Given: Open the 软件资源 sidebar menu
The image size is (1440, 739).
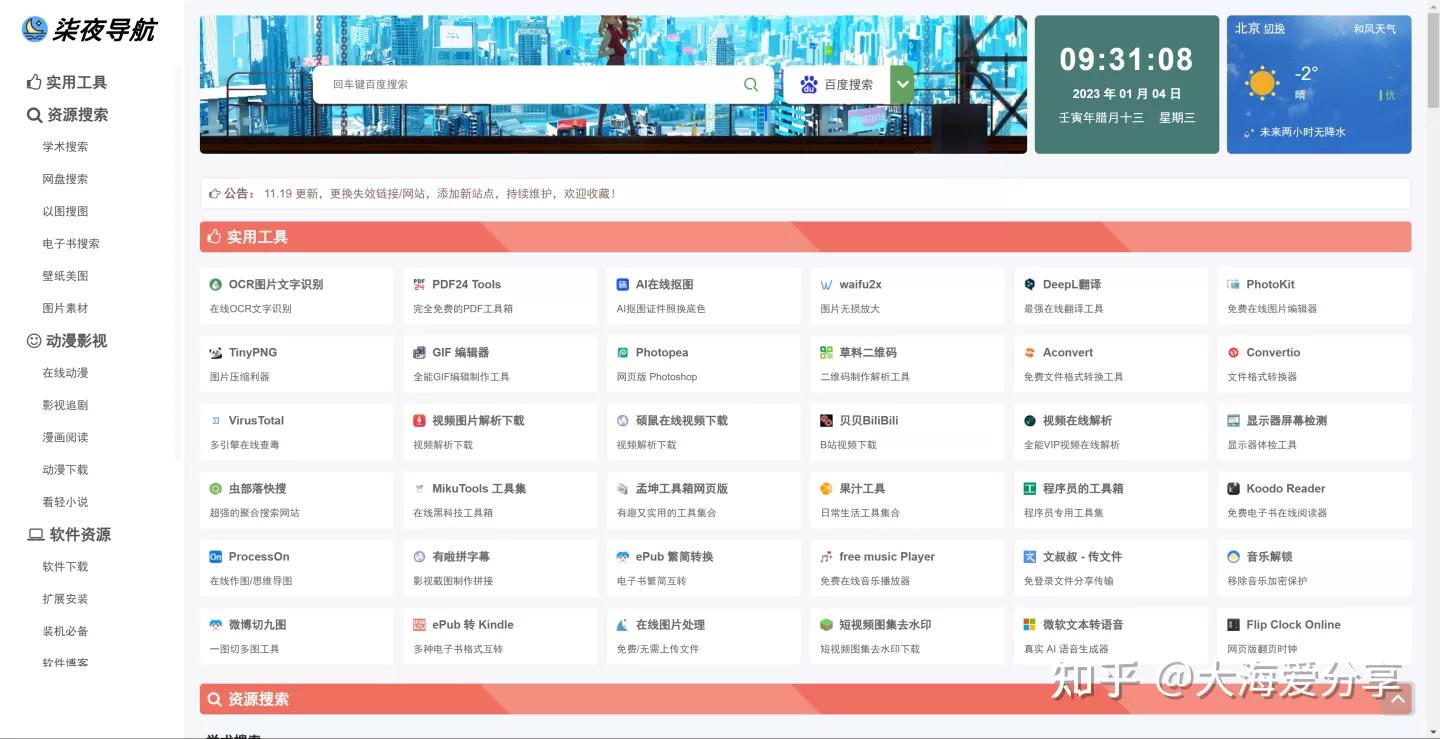Looking at the screenshot, I should pos(67,534).
